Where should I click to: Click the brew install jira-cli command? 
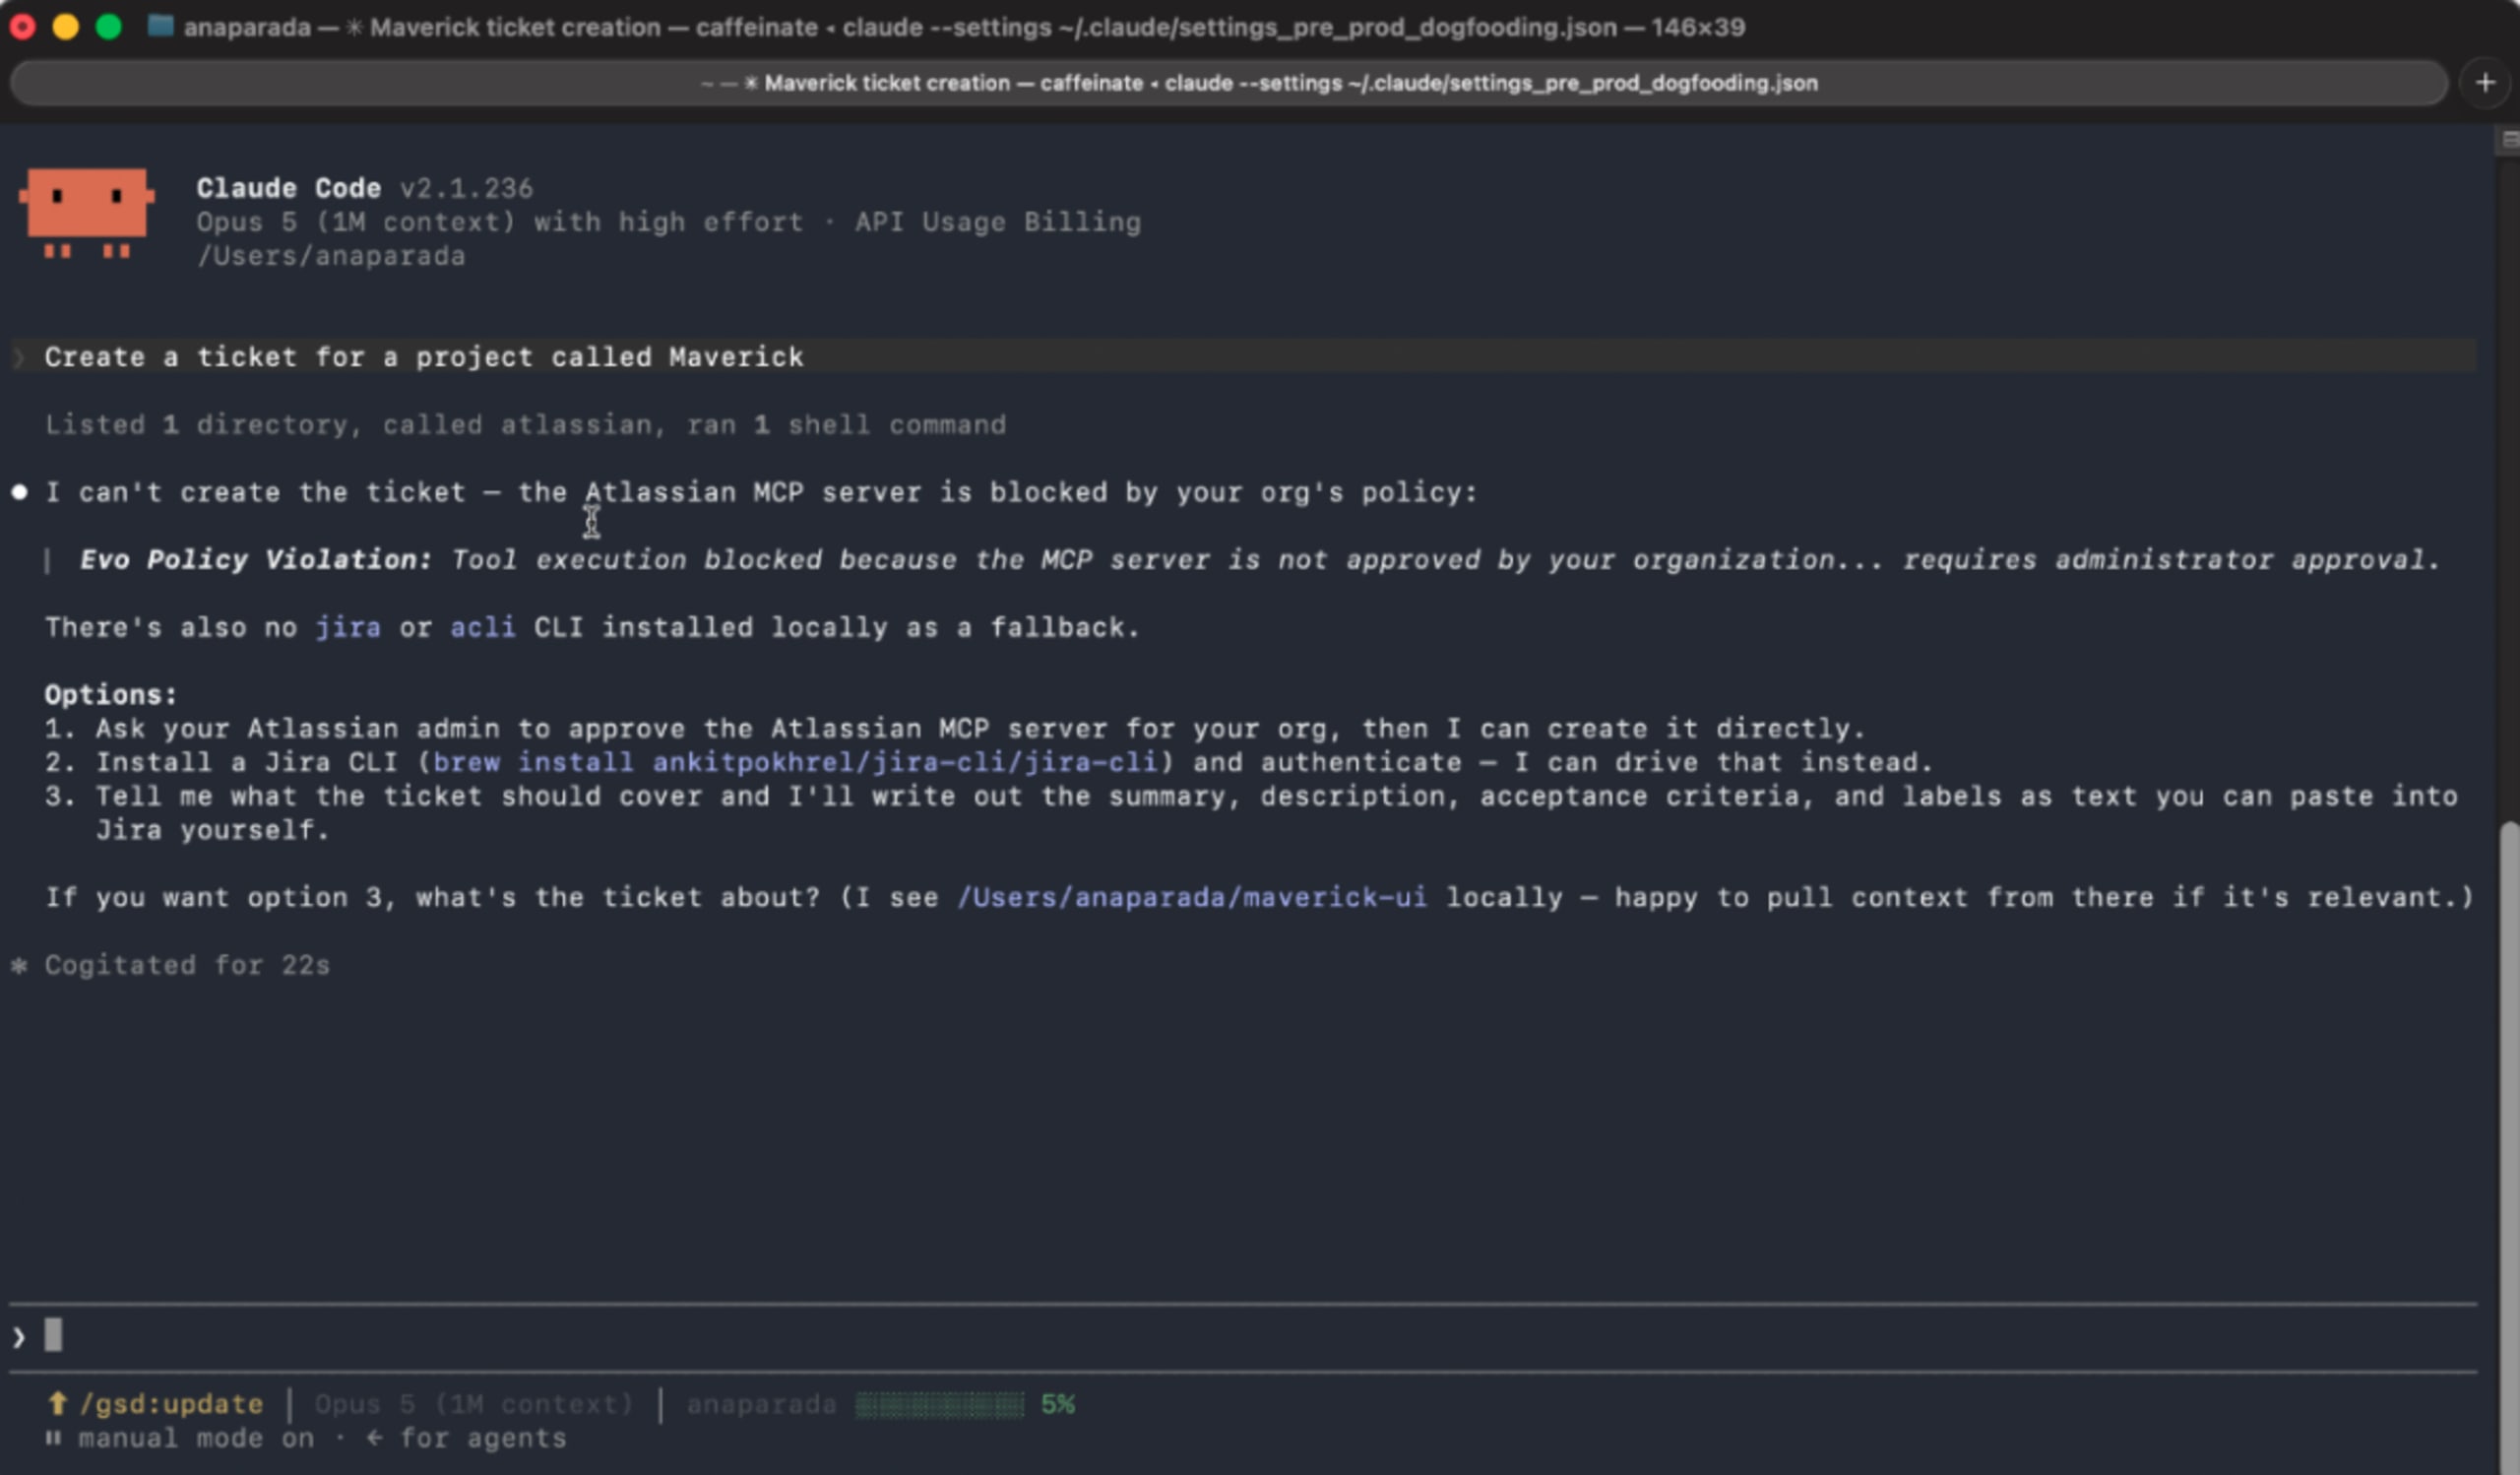tap(795, 762)
